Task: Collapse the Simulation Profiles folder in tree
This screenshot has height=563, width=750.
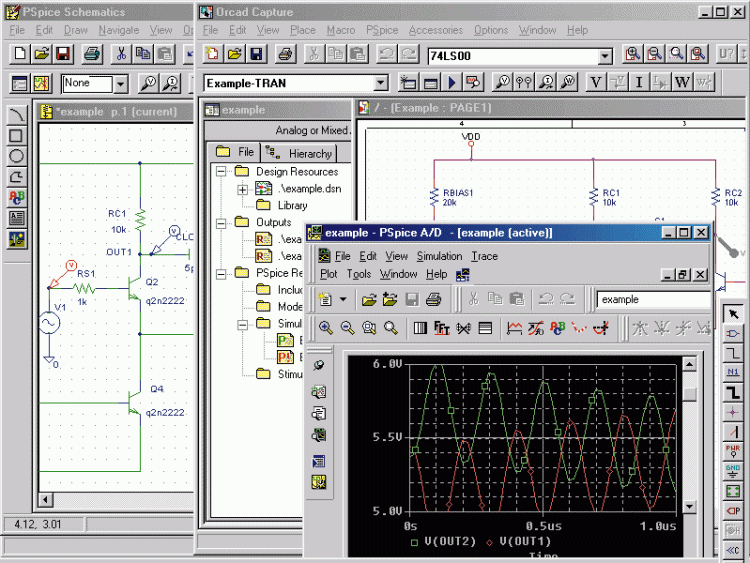Action: [x=243, y=324]
